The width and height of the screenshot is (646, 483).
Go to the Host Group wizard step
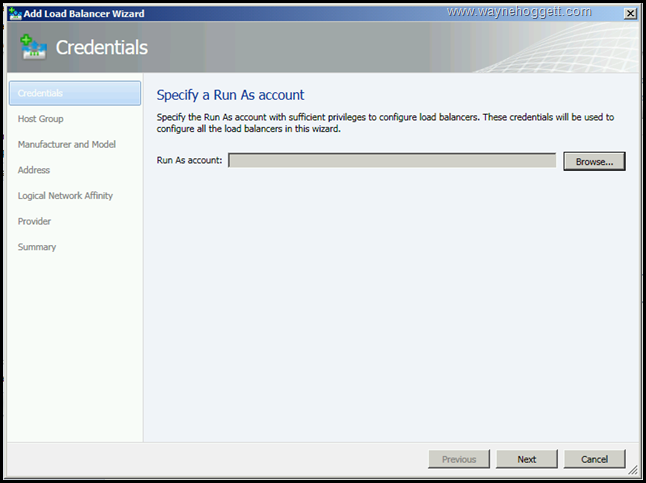click(40, 119)
